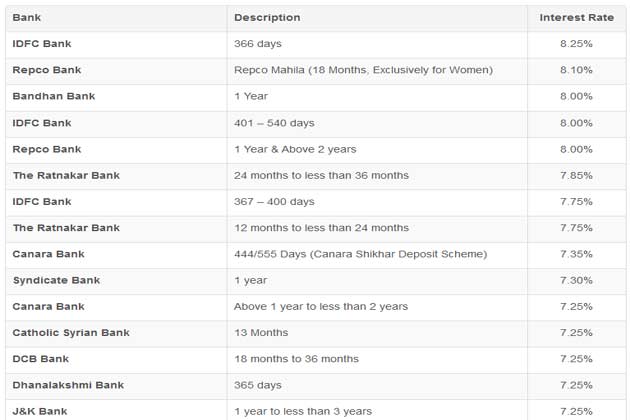Click the Canara Shikhar Deposit Scheme description

[x=360, y=255]
